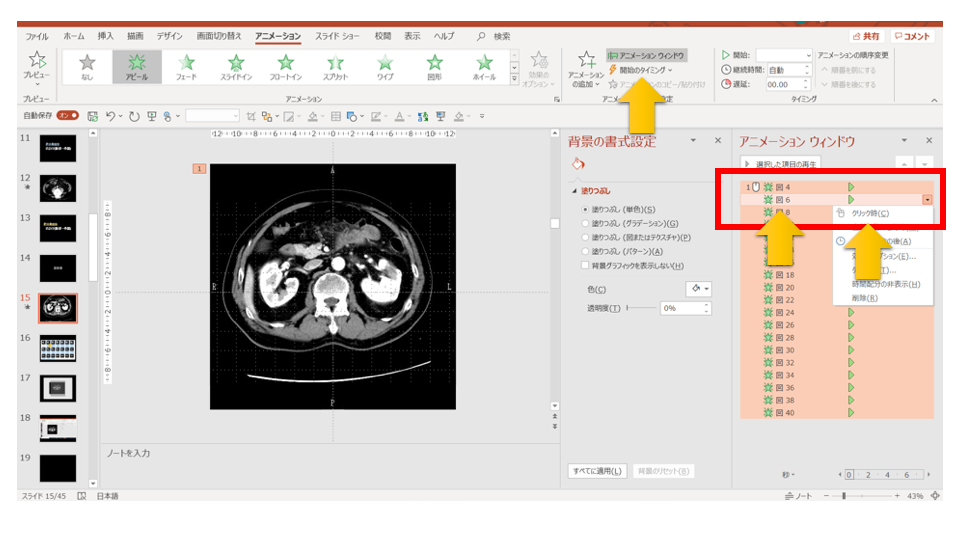960x540 pixels.
Task: Select 塗りつぶし (図またはテクスチャ) radio button
Action: tap(585, 238)
